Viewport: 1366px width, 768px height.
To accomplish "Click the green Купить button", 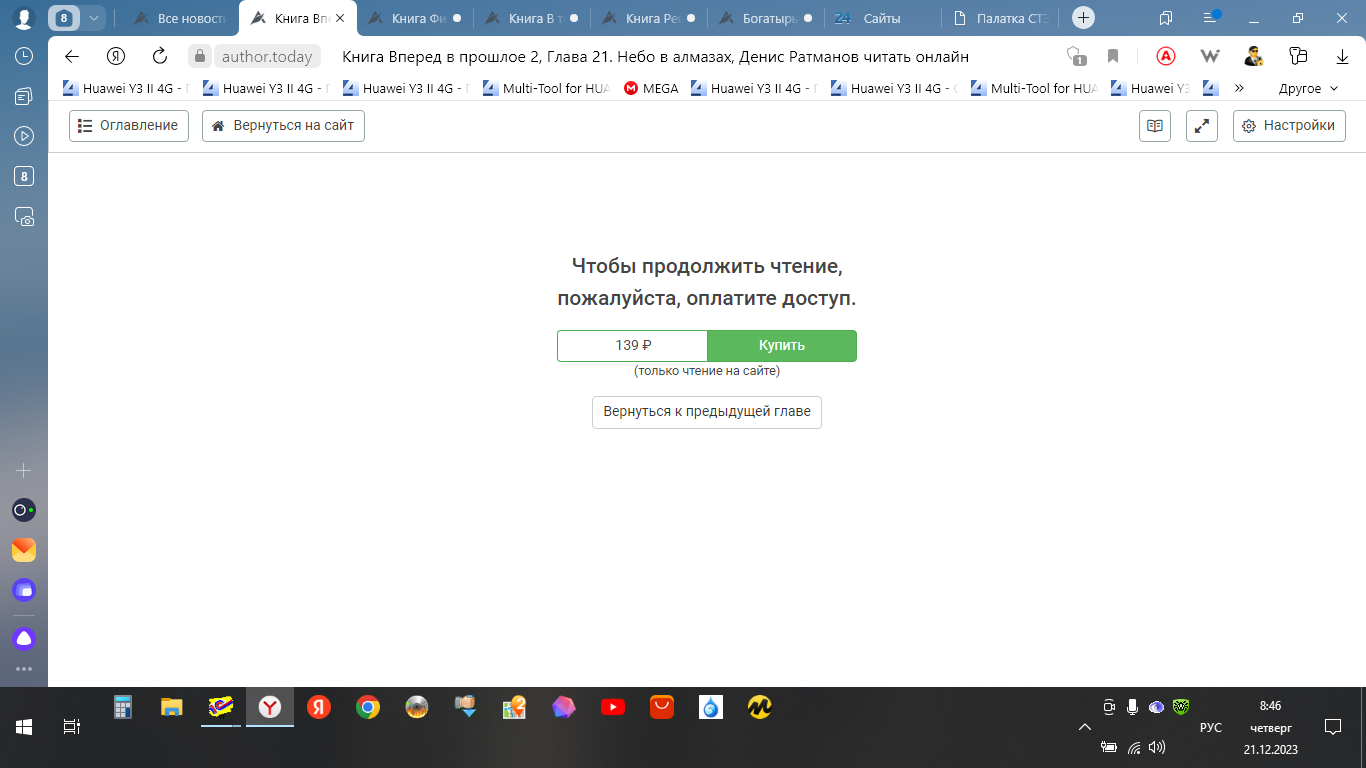I will pyautogui.click(x=781, y=345).
